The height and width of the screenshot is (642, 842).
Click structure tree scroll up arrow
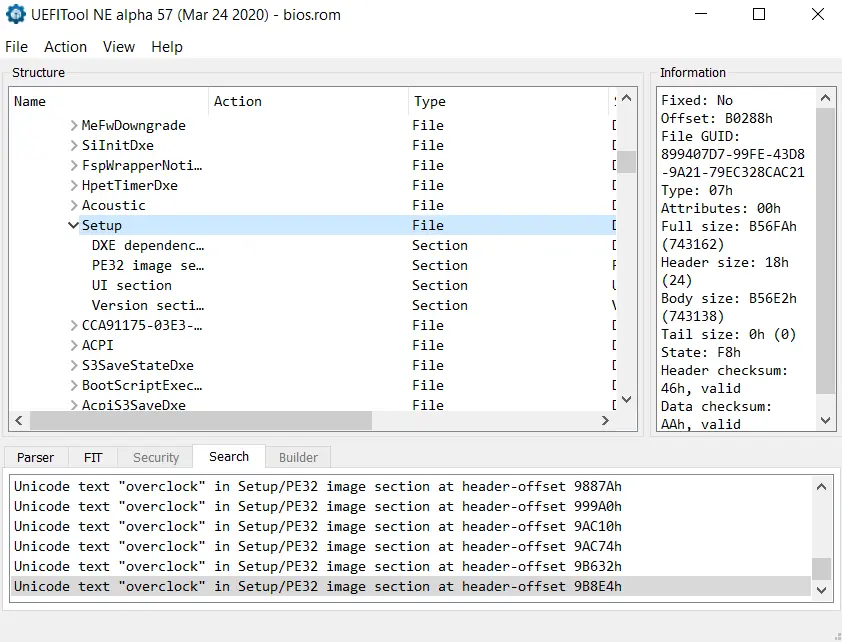(626, 98)
